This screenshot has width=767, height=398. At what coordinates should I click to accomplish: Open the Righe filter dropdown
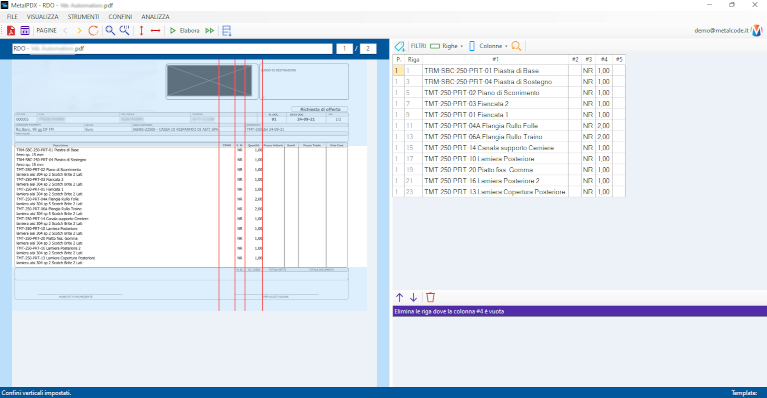click(x=447, y=46)
